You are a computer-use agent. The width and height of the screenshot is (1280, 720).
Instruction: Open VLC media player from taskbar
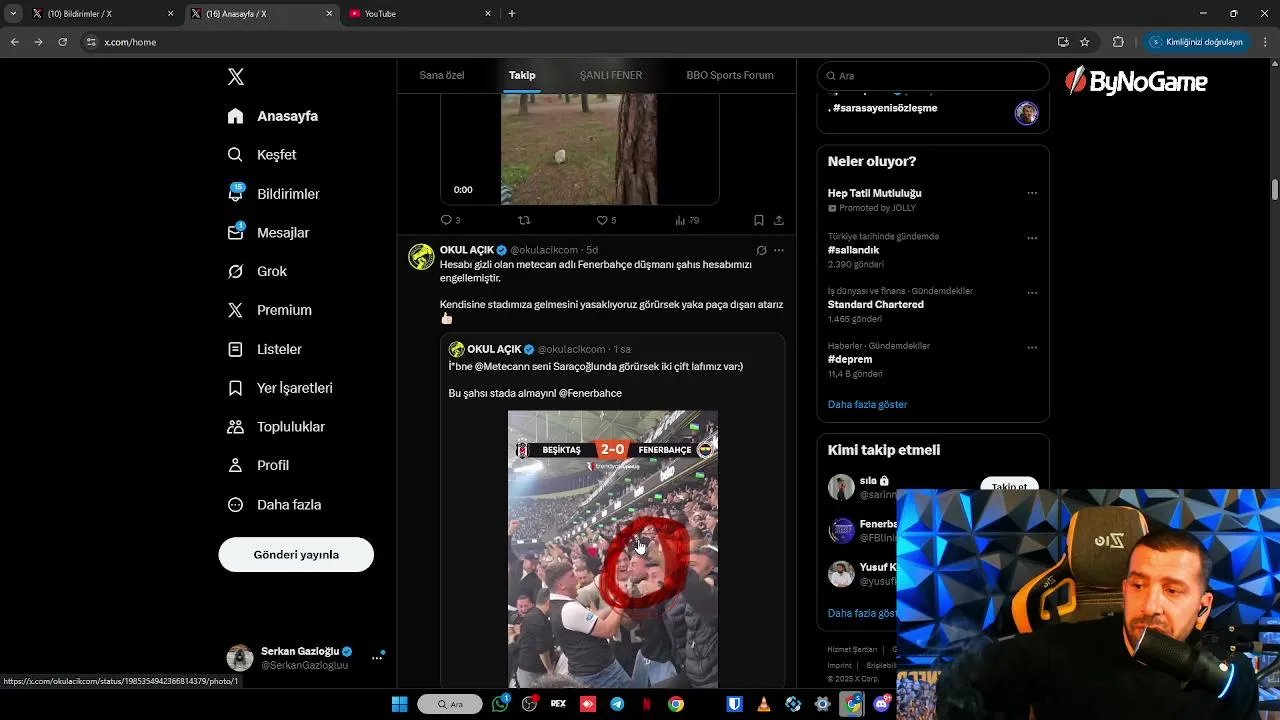tap(764, 704)
